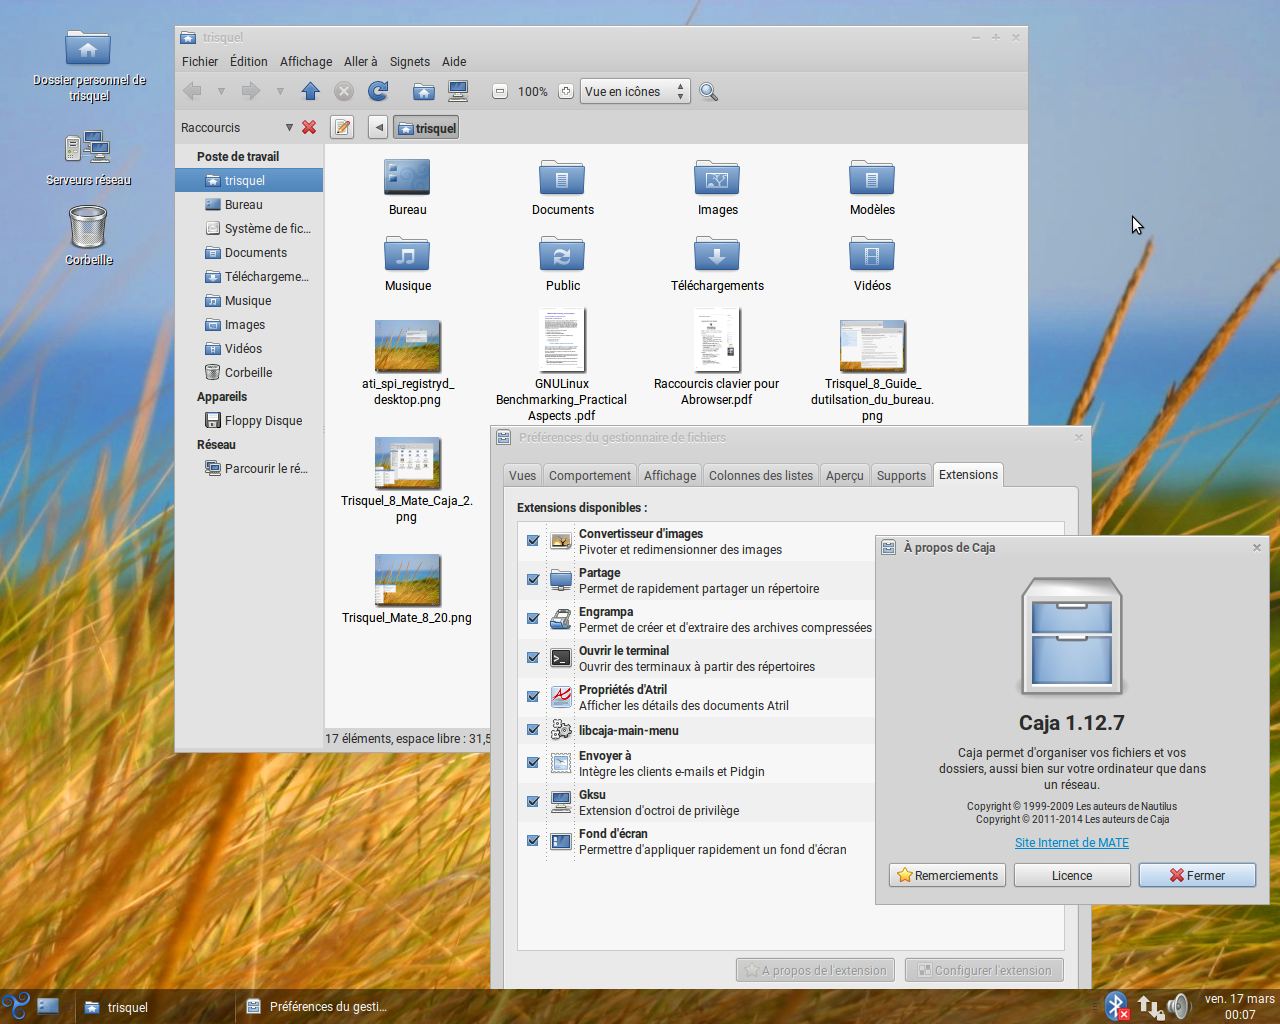The width and height of the screenshot is (1280, 1024).
Task: Click Fermer in À propos de Caja
Action: [1197, 875]
